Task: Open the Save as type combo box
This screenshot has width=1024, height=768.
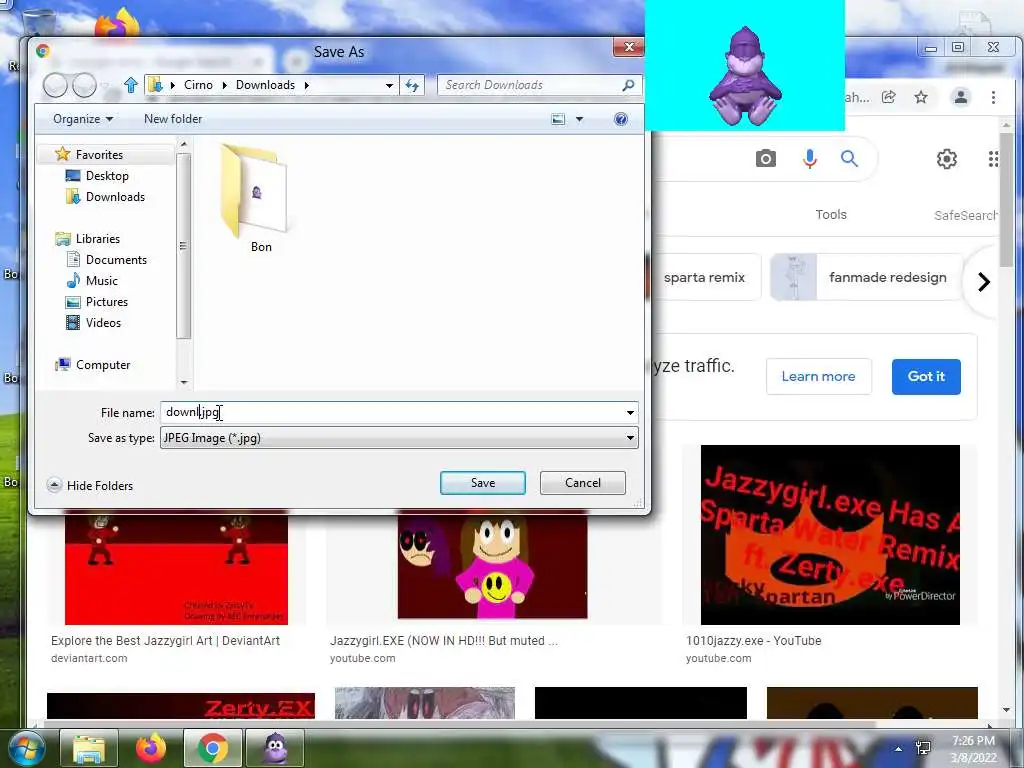Action: click(399, 438)
